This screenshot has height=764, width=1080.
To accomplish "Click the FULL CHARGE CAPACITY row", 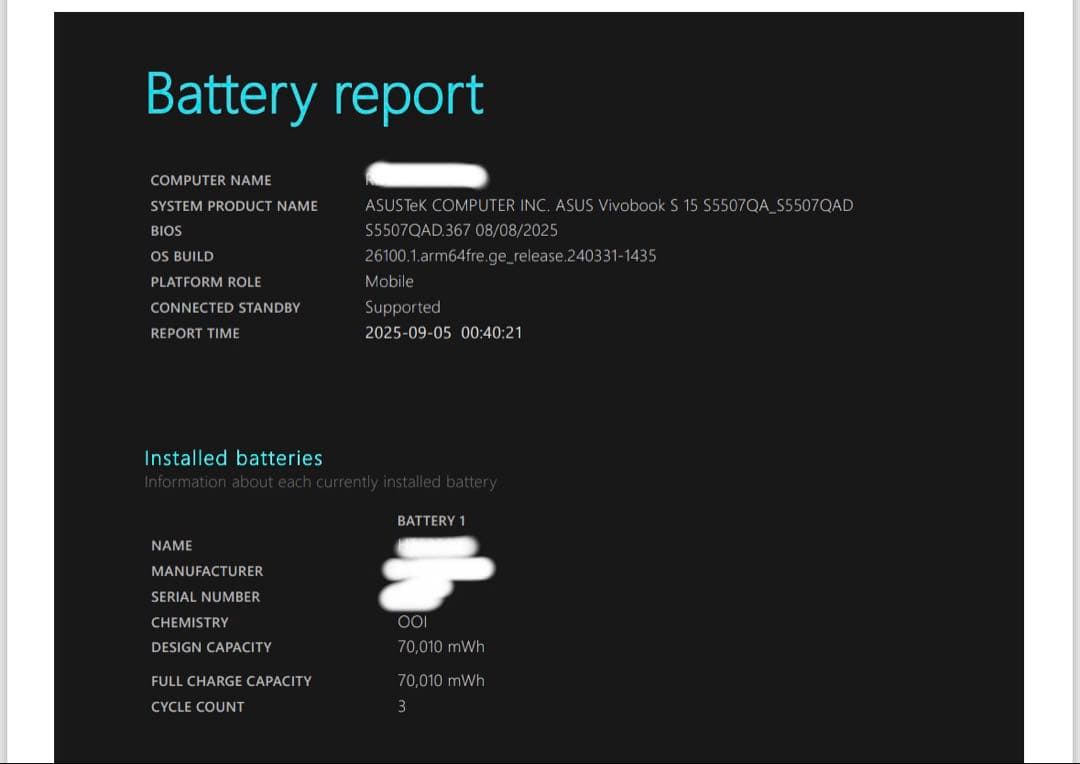I will 231,681.
